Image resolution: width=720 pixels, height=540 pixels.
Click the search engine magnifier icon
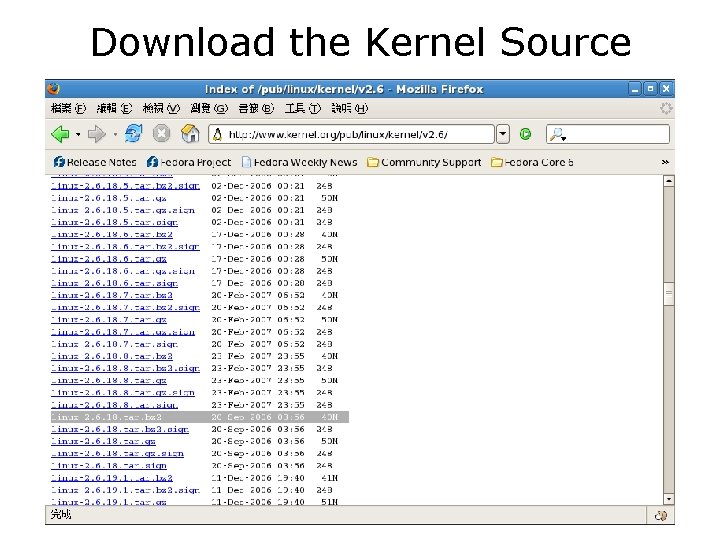pos(557,135)
